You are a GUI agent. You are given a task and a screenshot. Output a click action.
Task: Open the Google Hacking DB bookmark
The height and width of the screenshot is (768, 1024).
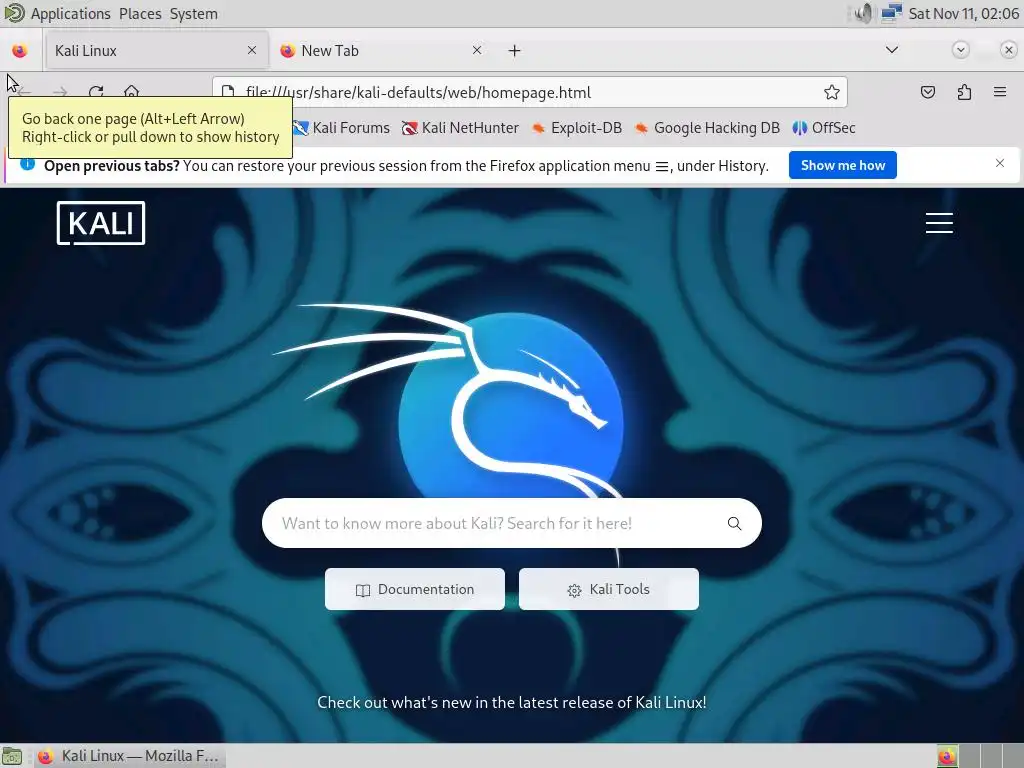[x=707, y=128]
